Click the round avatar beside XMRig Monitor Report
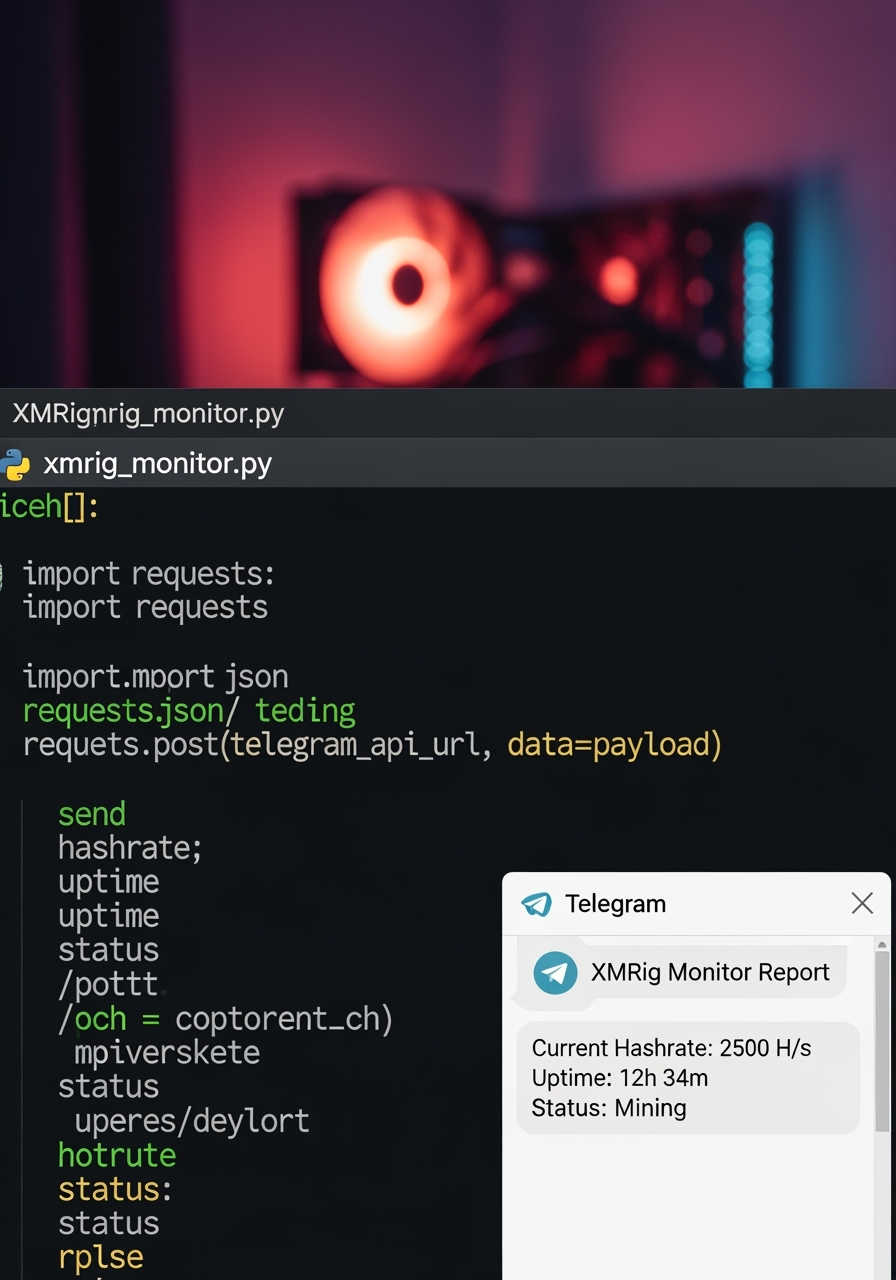The height and width of the screenshot is (1280, 896). click(x=555, y=973)
